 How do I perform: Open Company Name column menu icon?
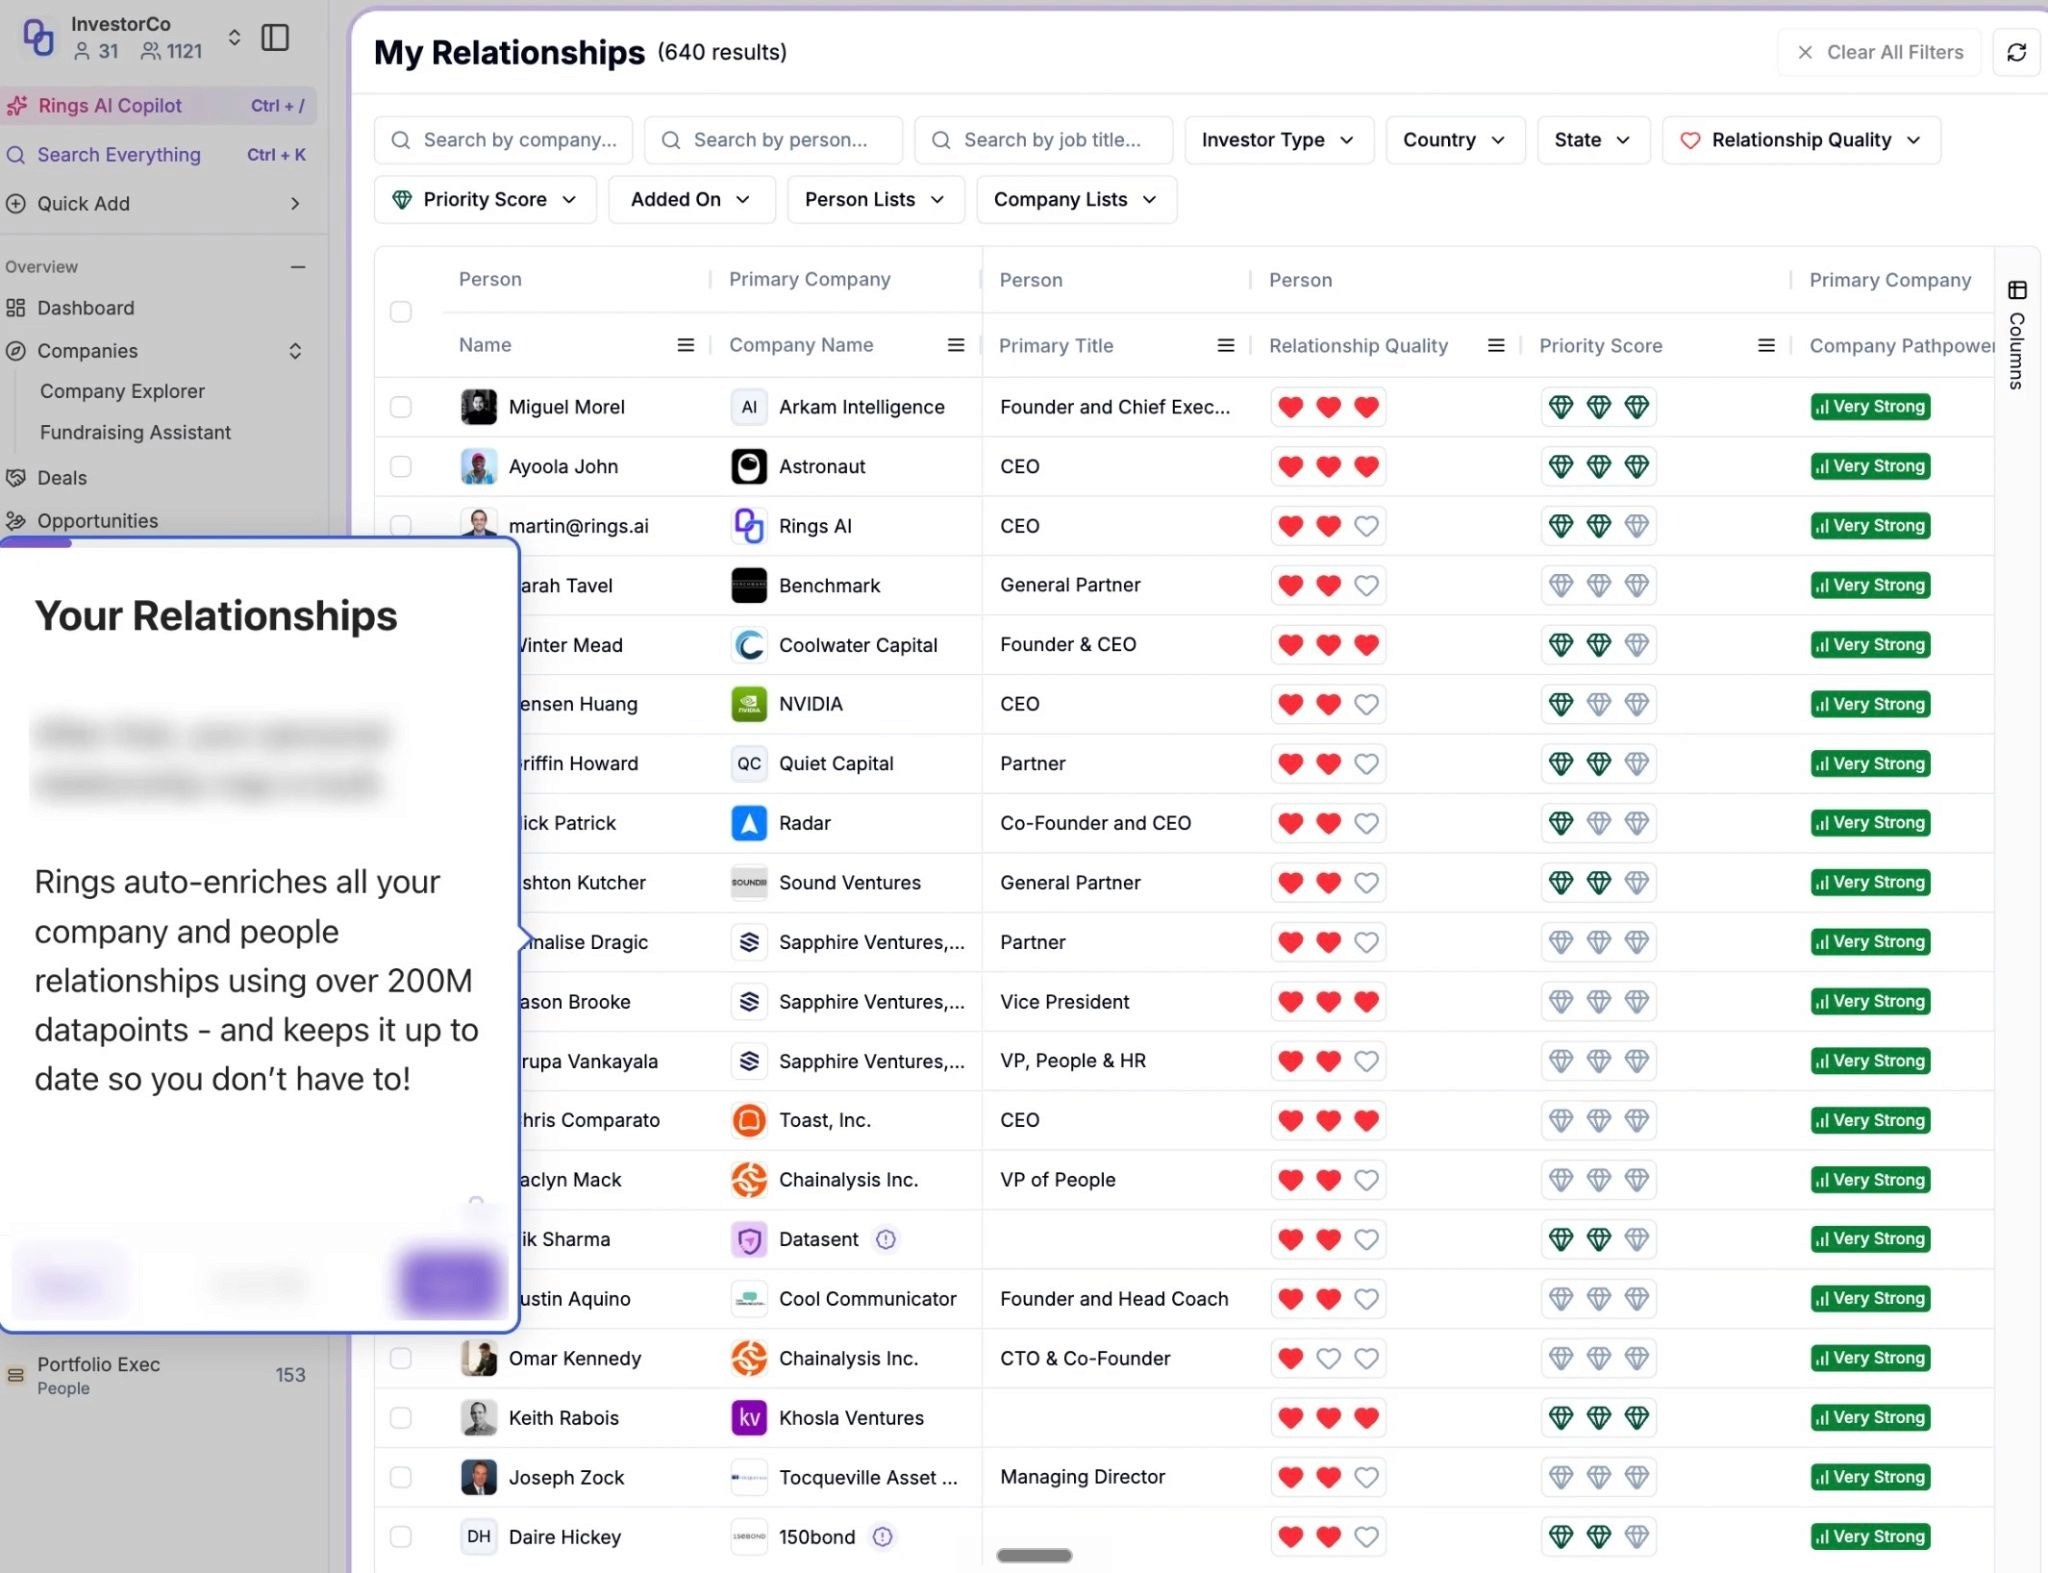click(956, 345)
